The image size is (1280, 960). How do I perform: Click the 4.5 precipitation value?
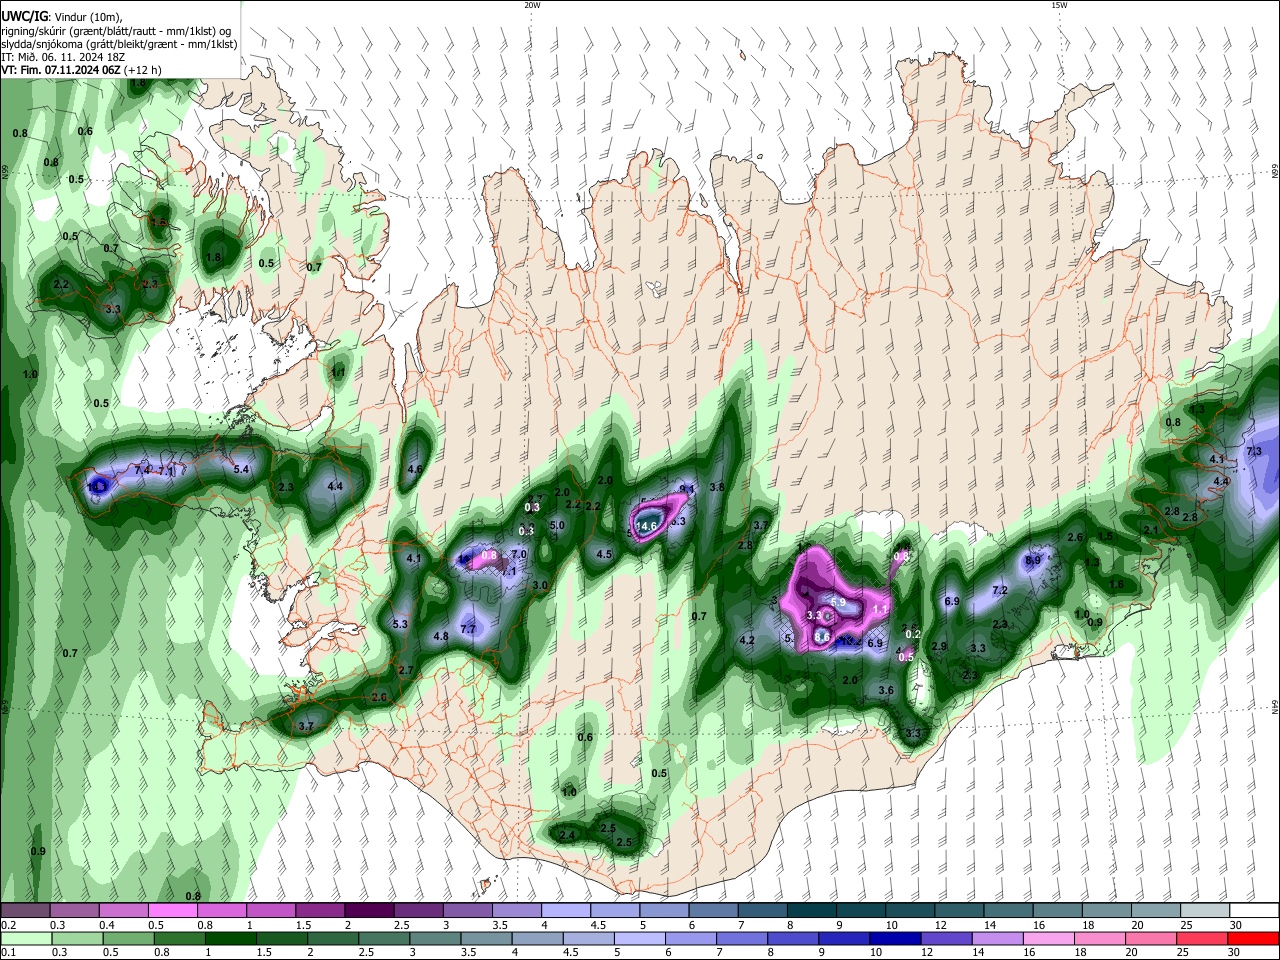pyautogui.click(x=604, y=554)
